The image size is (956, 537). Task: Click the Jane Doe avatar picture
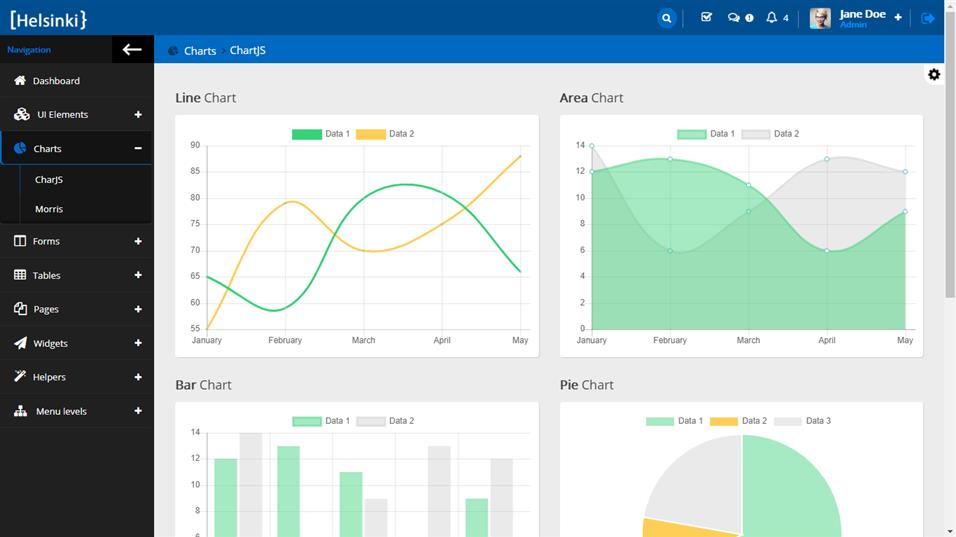point(820,18)
